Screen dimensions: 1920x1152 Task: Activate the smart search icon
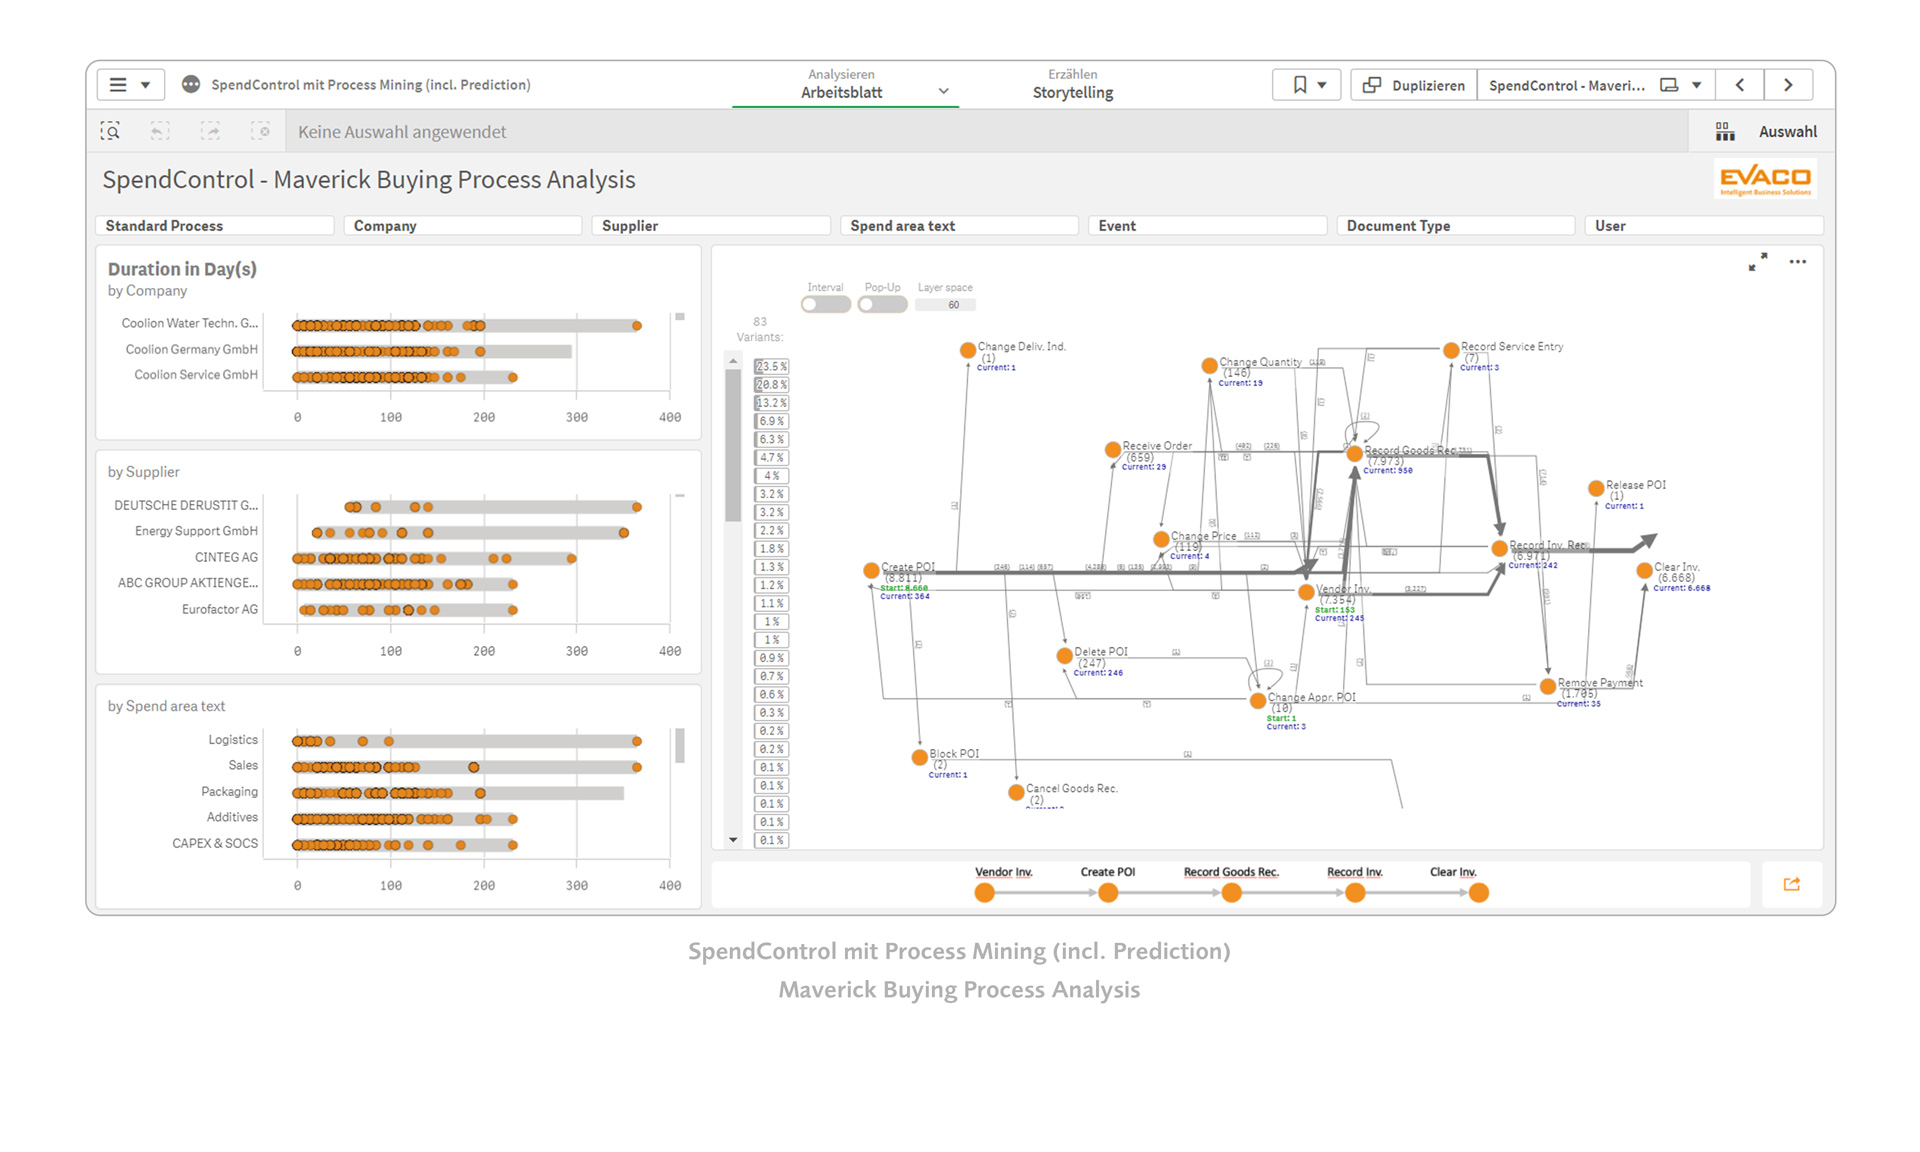tap(110, 131)
